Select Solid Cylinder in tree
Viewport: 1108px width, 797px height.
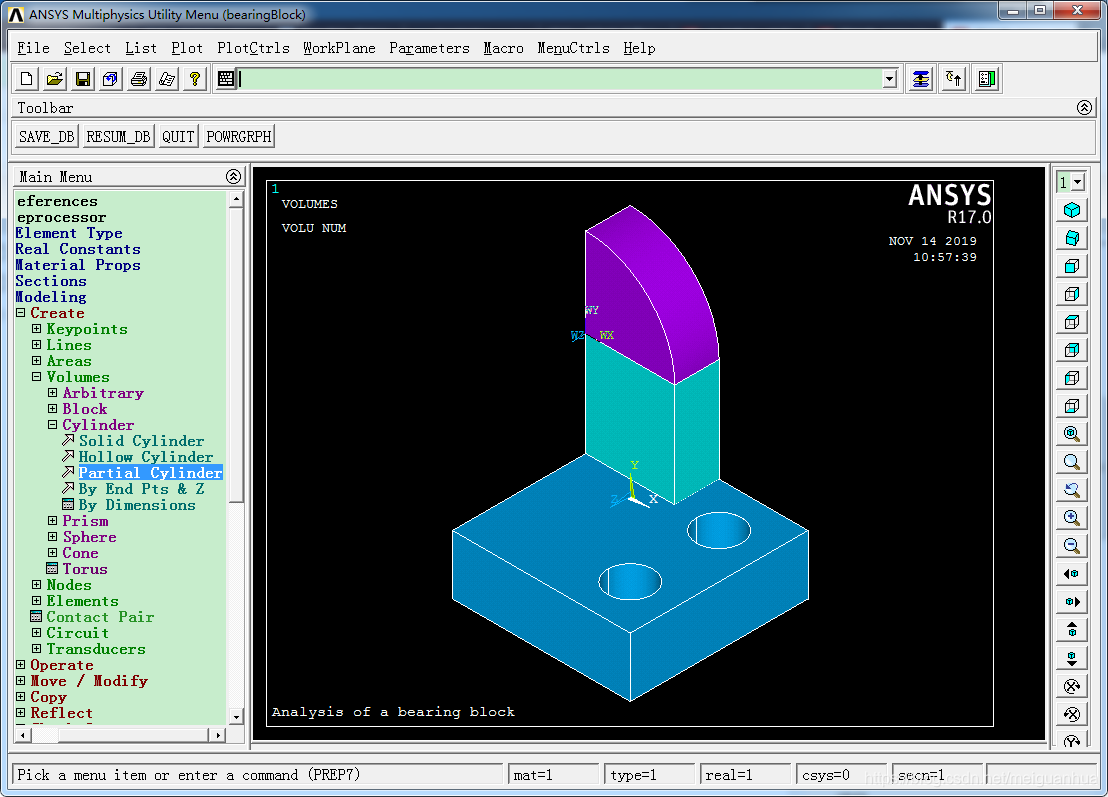coord(141,441)
